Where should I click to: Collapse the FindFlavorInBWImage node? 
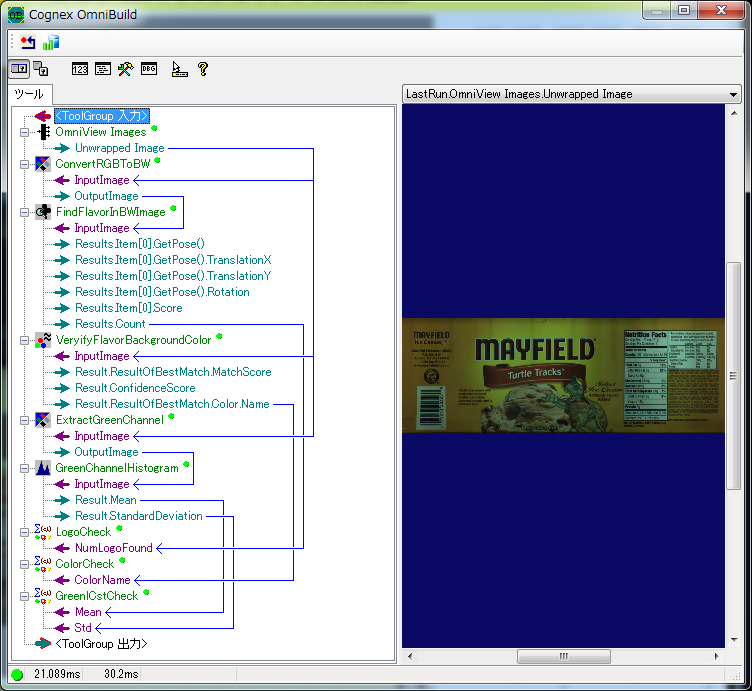click(24, 212)
